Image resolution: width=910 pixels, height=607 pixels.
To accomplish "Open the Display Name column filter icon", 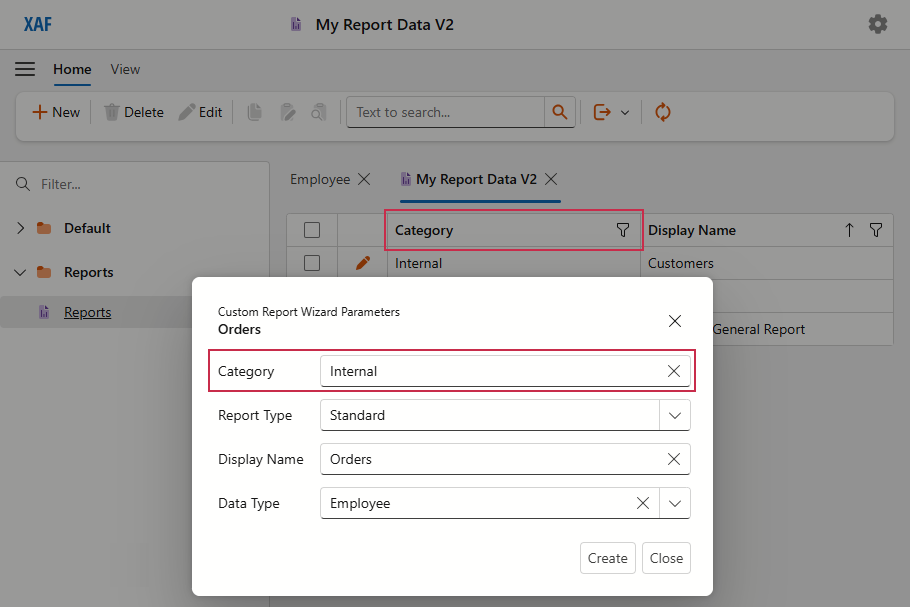I will point(876,230).
